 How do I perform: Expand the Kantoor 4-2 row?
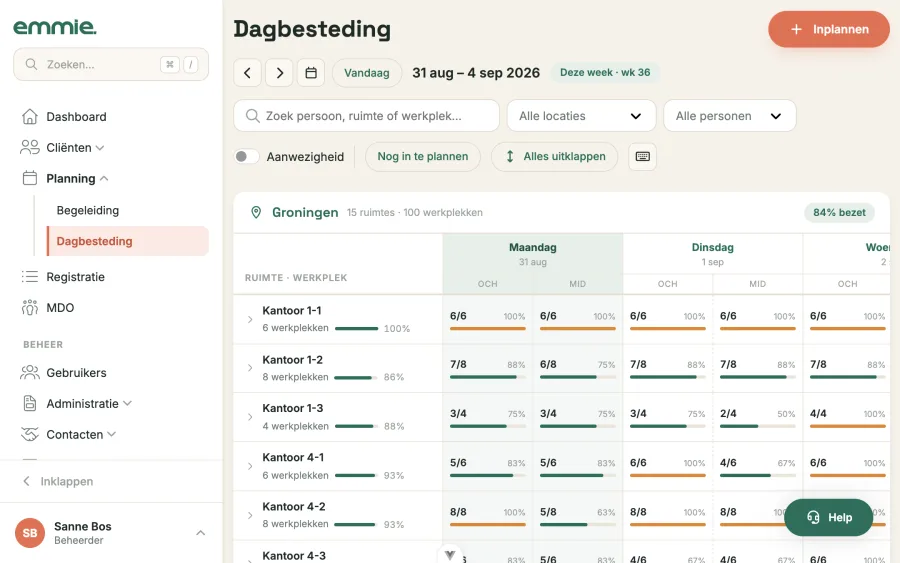tap(250, 515)
